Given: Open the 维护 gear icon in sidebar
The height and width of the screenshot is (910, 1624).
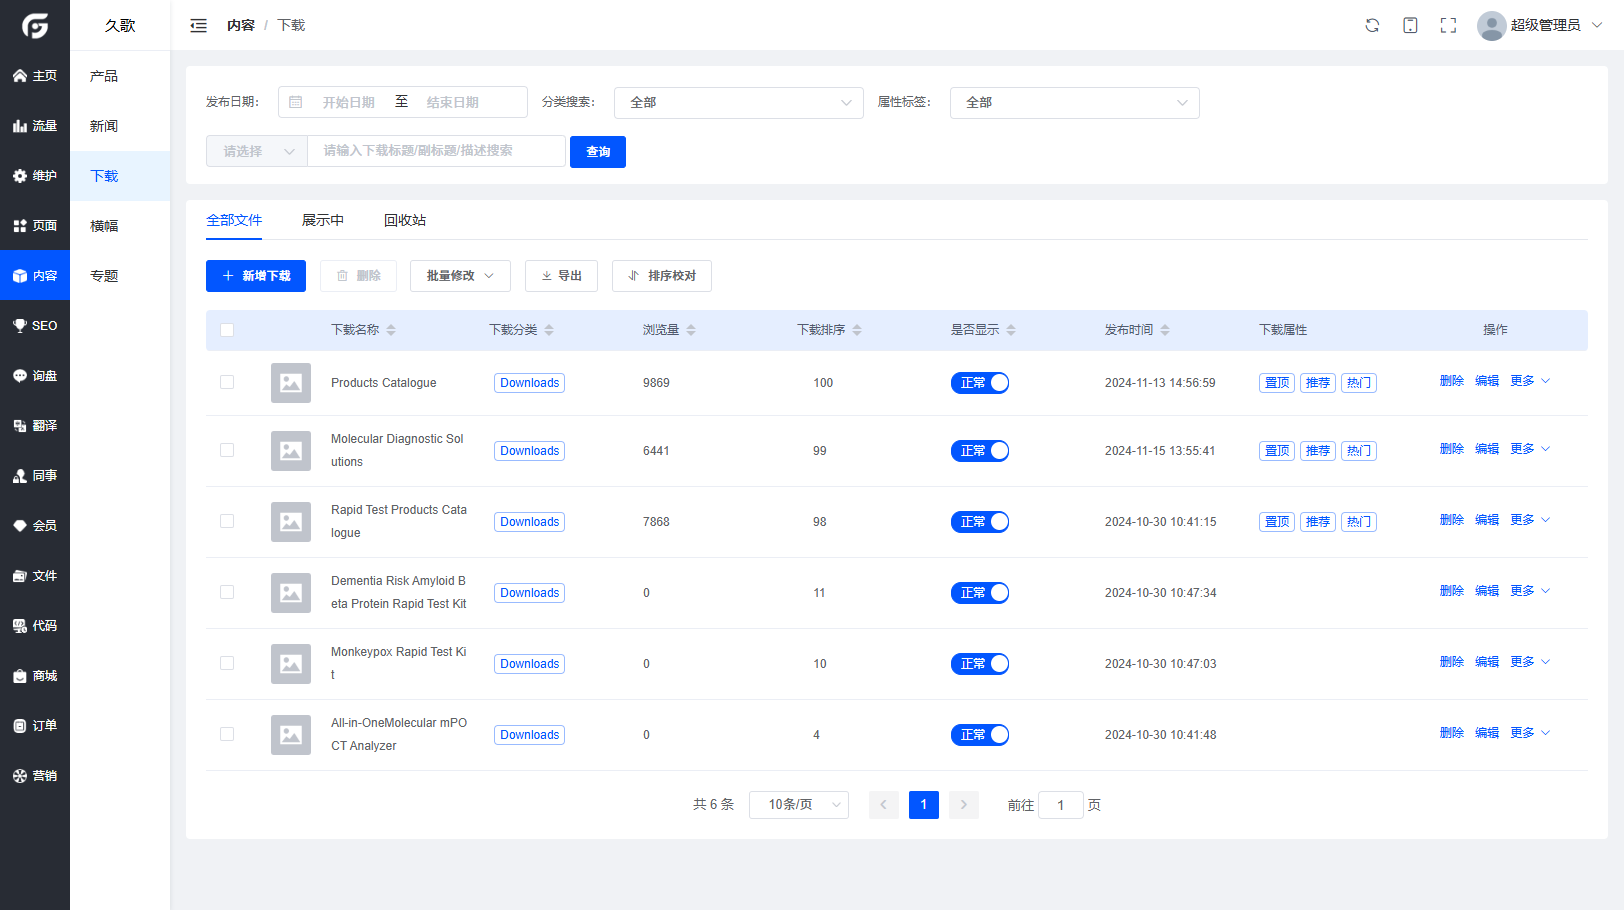Looking at the screenshot, I should pyautogui.click(x=20, y=176).
